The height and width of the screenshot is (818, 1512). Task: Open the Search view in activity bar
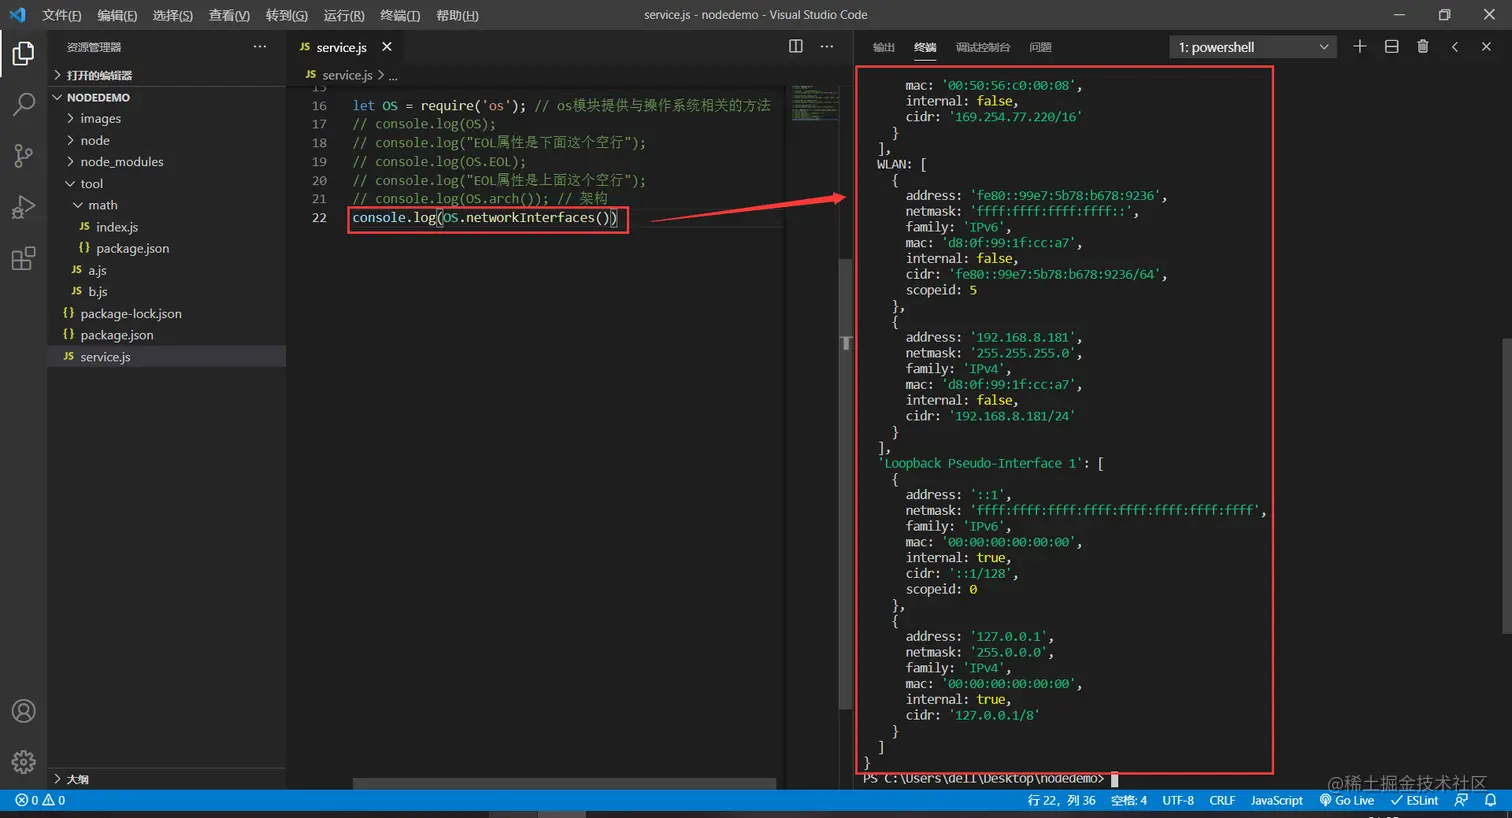click(x=23, y=104)
